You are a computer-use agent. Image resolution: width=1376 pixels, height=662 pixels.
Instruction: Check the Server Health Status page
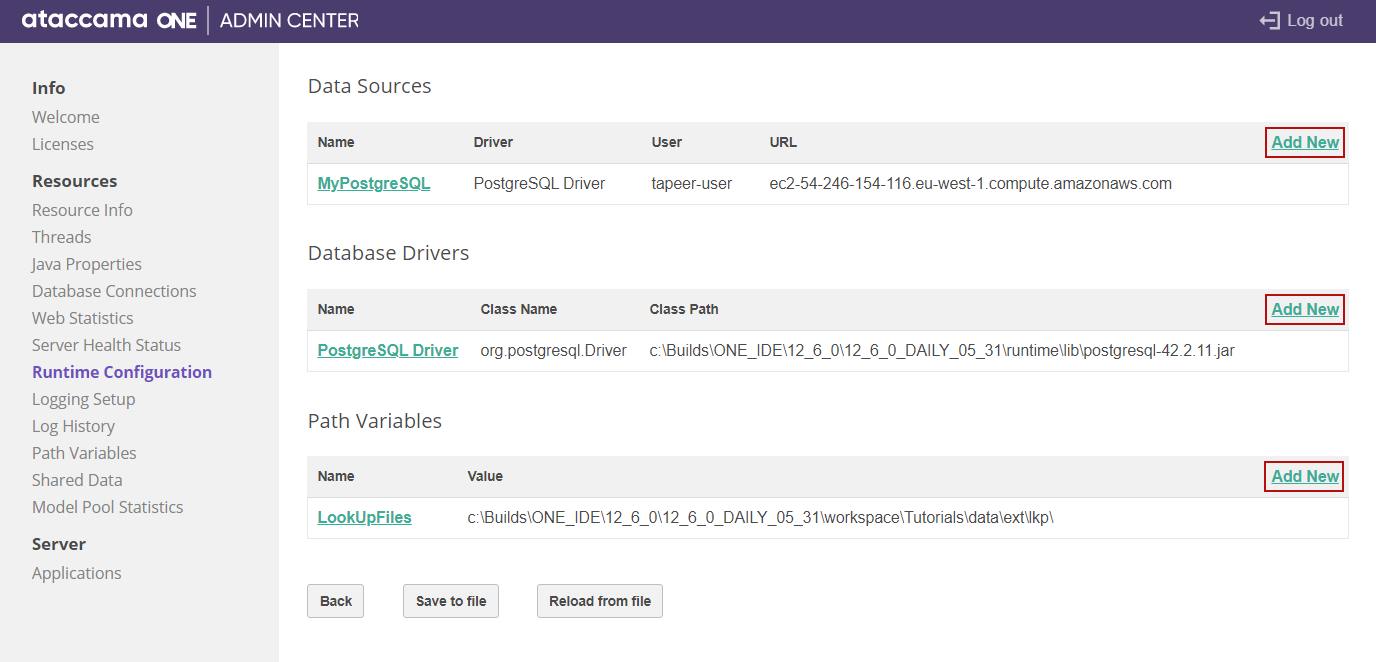106,344
